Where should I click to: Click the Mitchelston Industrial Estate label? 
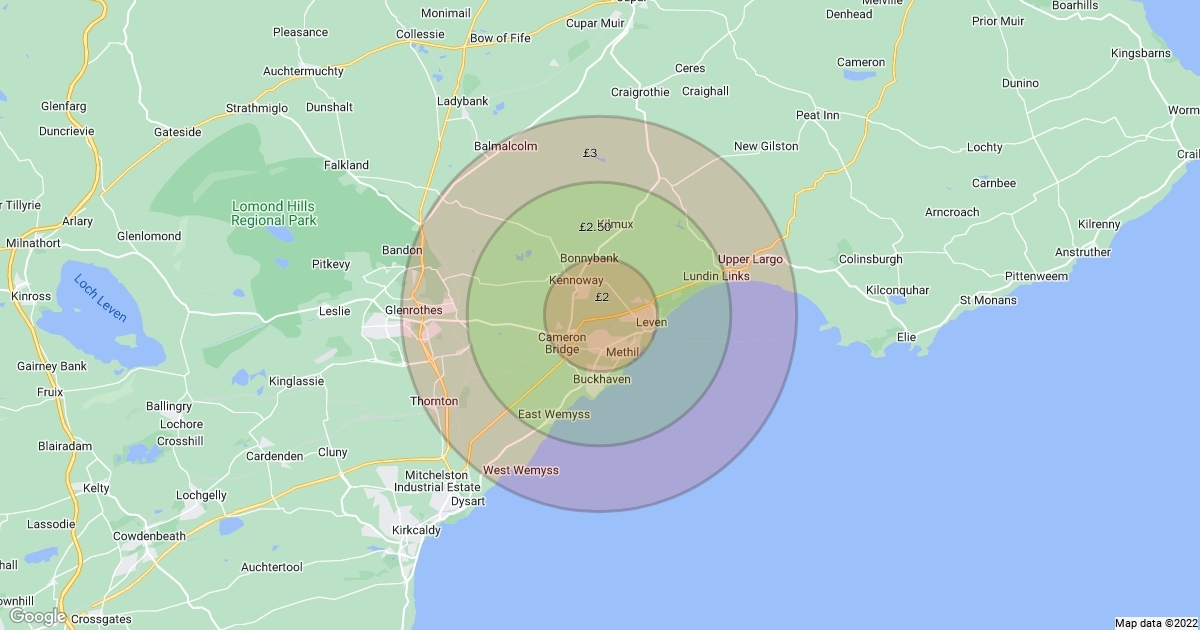(x=438, y=481)
